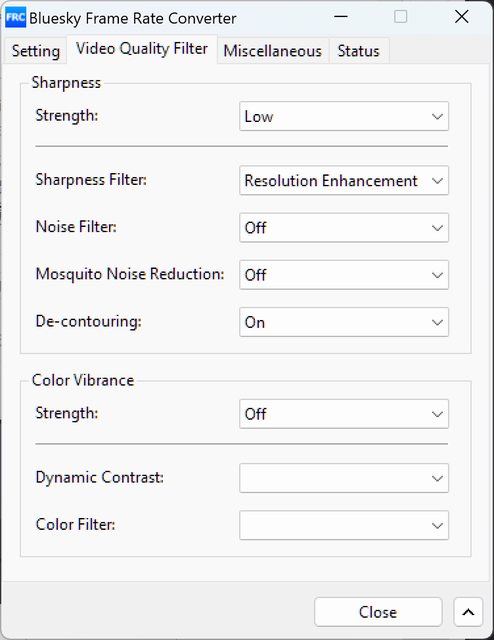Viewport: 494px width, 640px height.
Task: Click the chevron arrow of the Color Filter combo box
Action: click(437, 525)
